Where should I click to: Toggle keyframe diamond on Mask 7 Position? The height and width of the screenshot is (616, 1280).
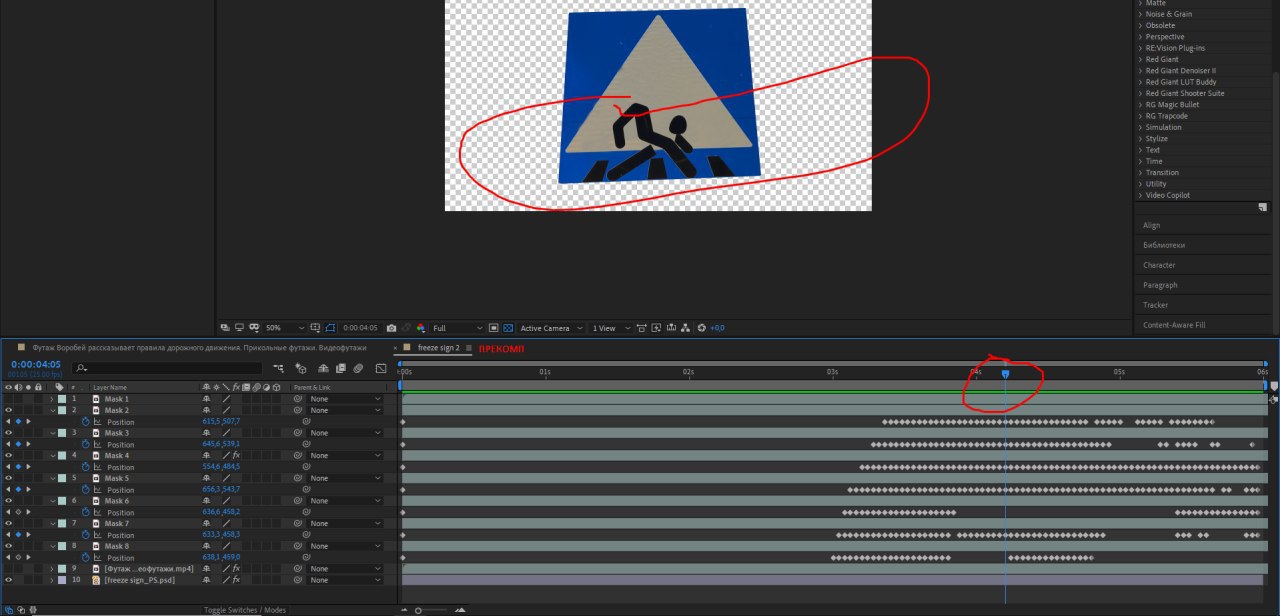[18, 535]
